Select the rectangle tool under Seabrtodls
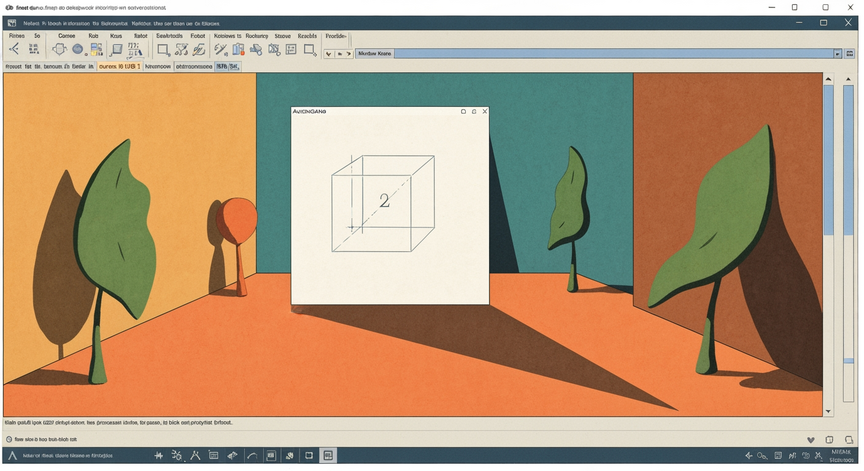 (163, 50)
